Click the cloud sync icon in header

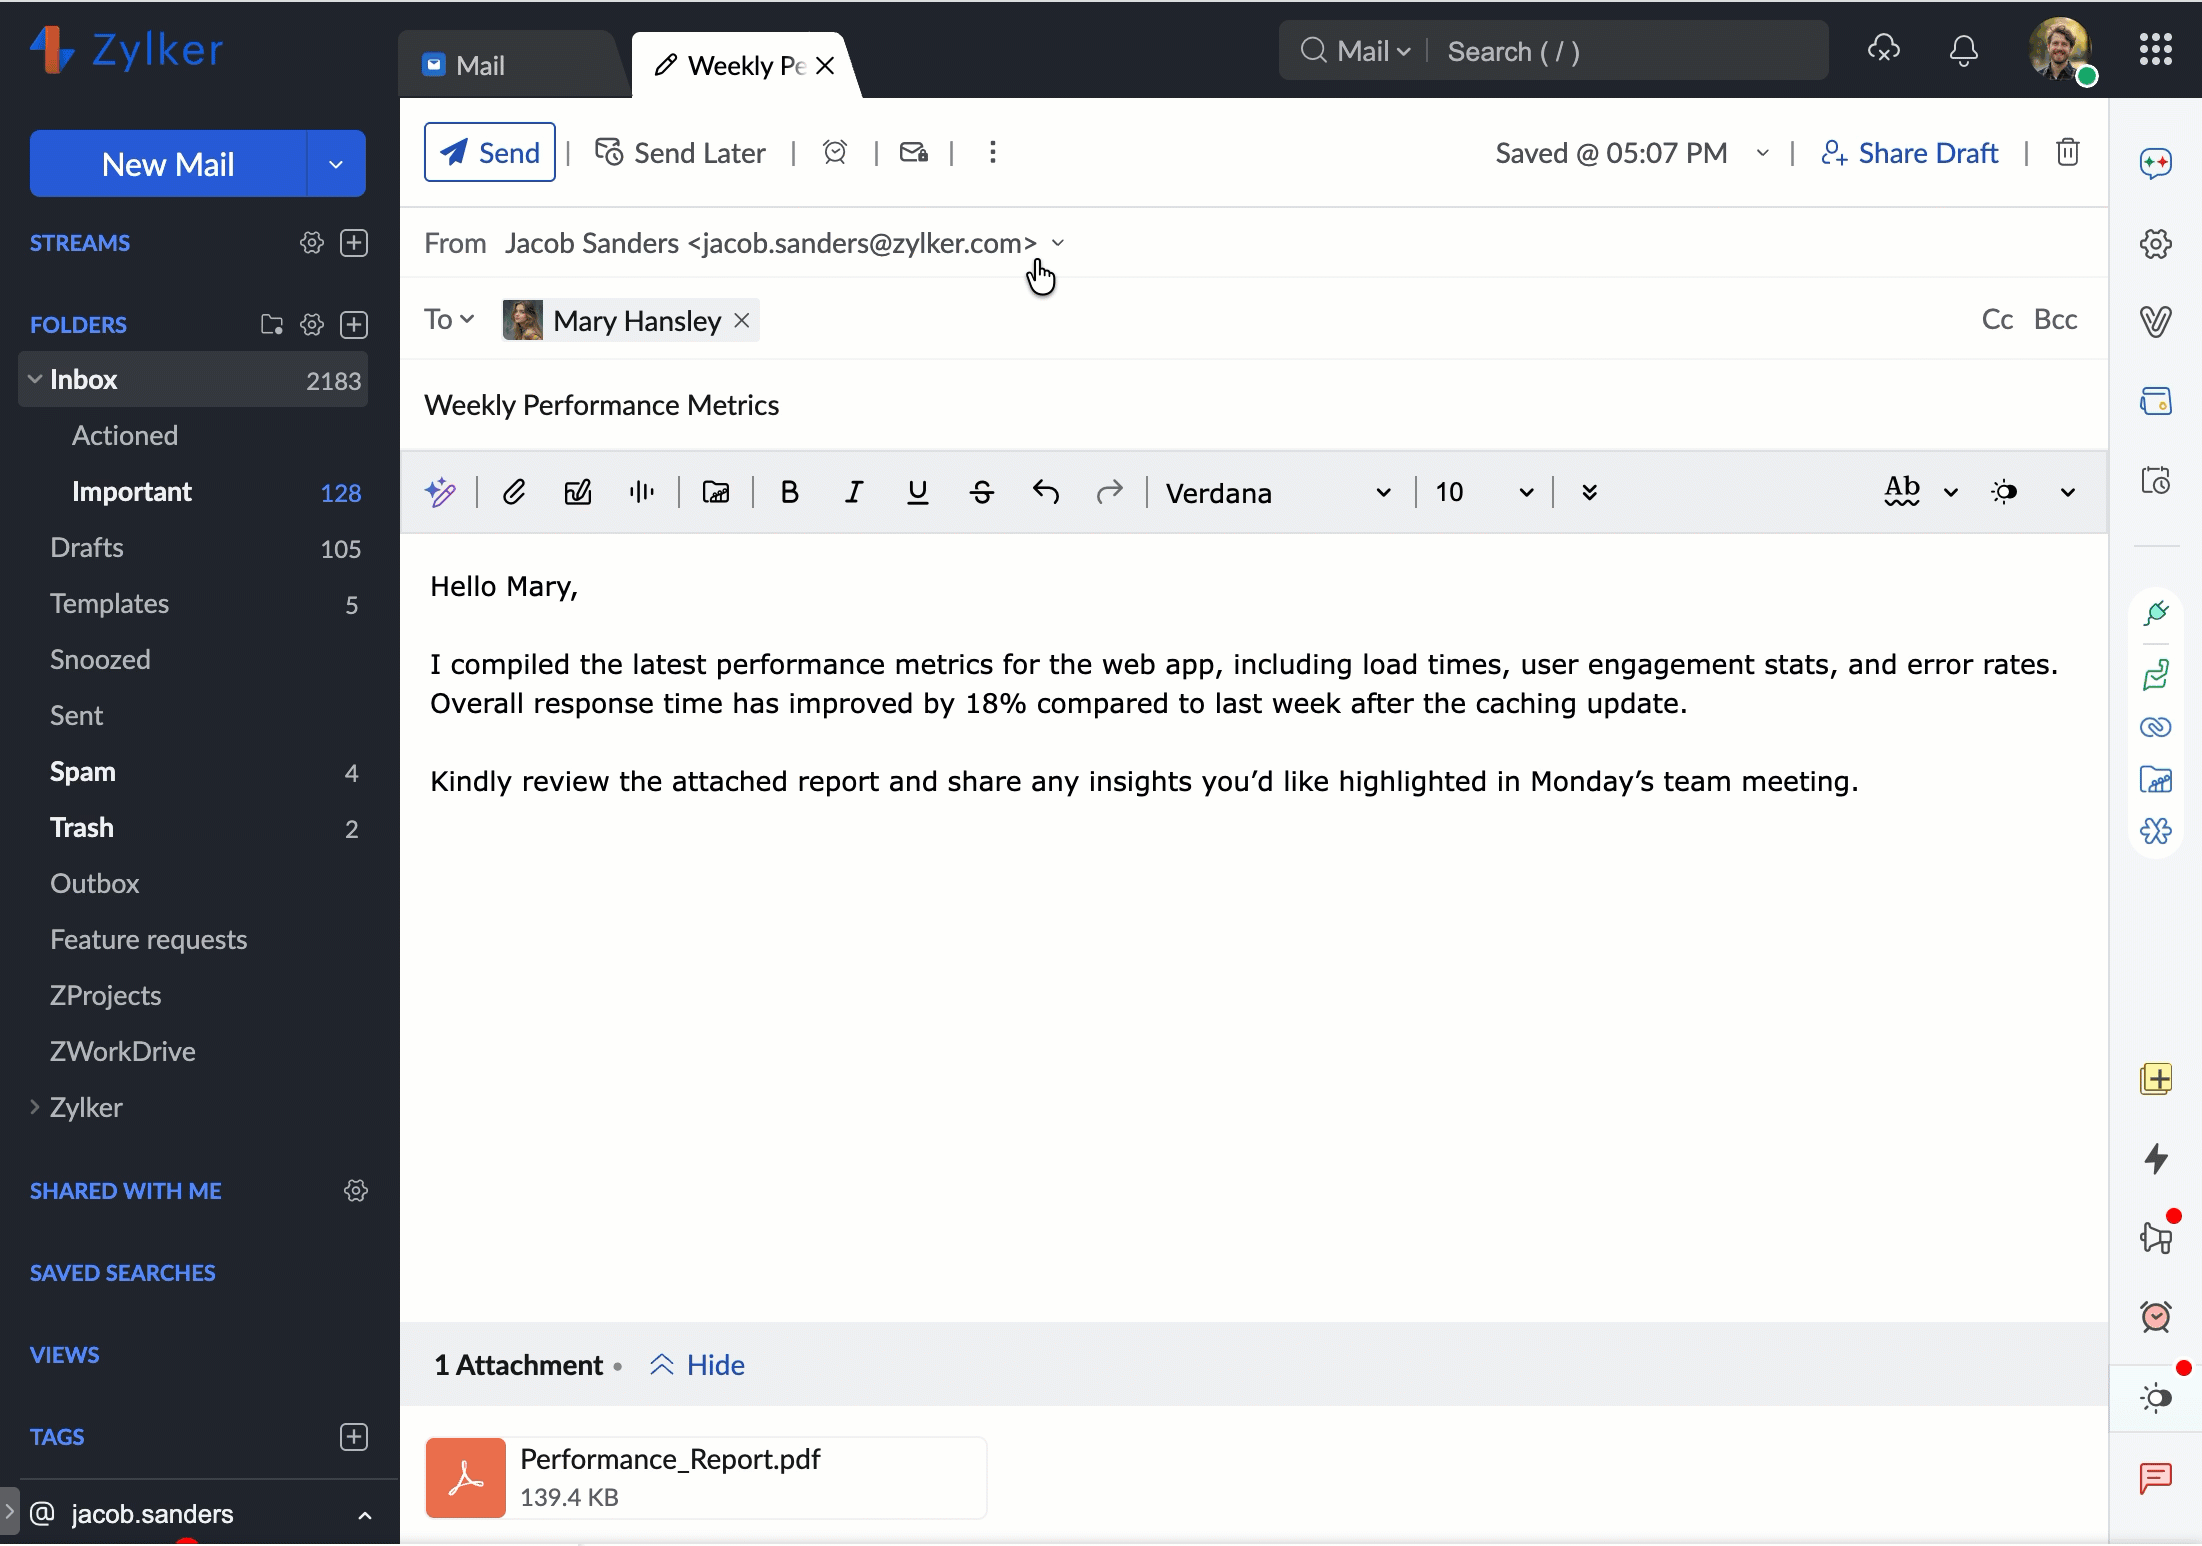tap(1884, 49)
